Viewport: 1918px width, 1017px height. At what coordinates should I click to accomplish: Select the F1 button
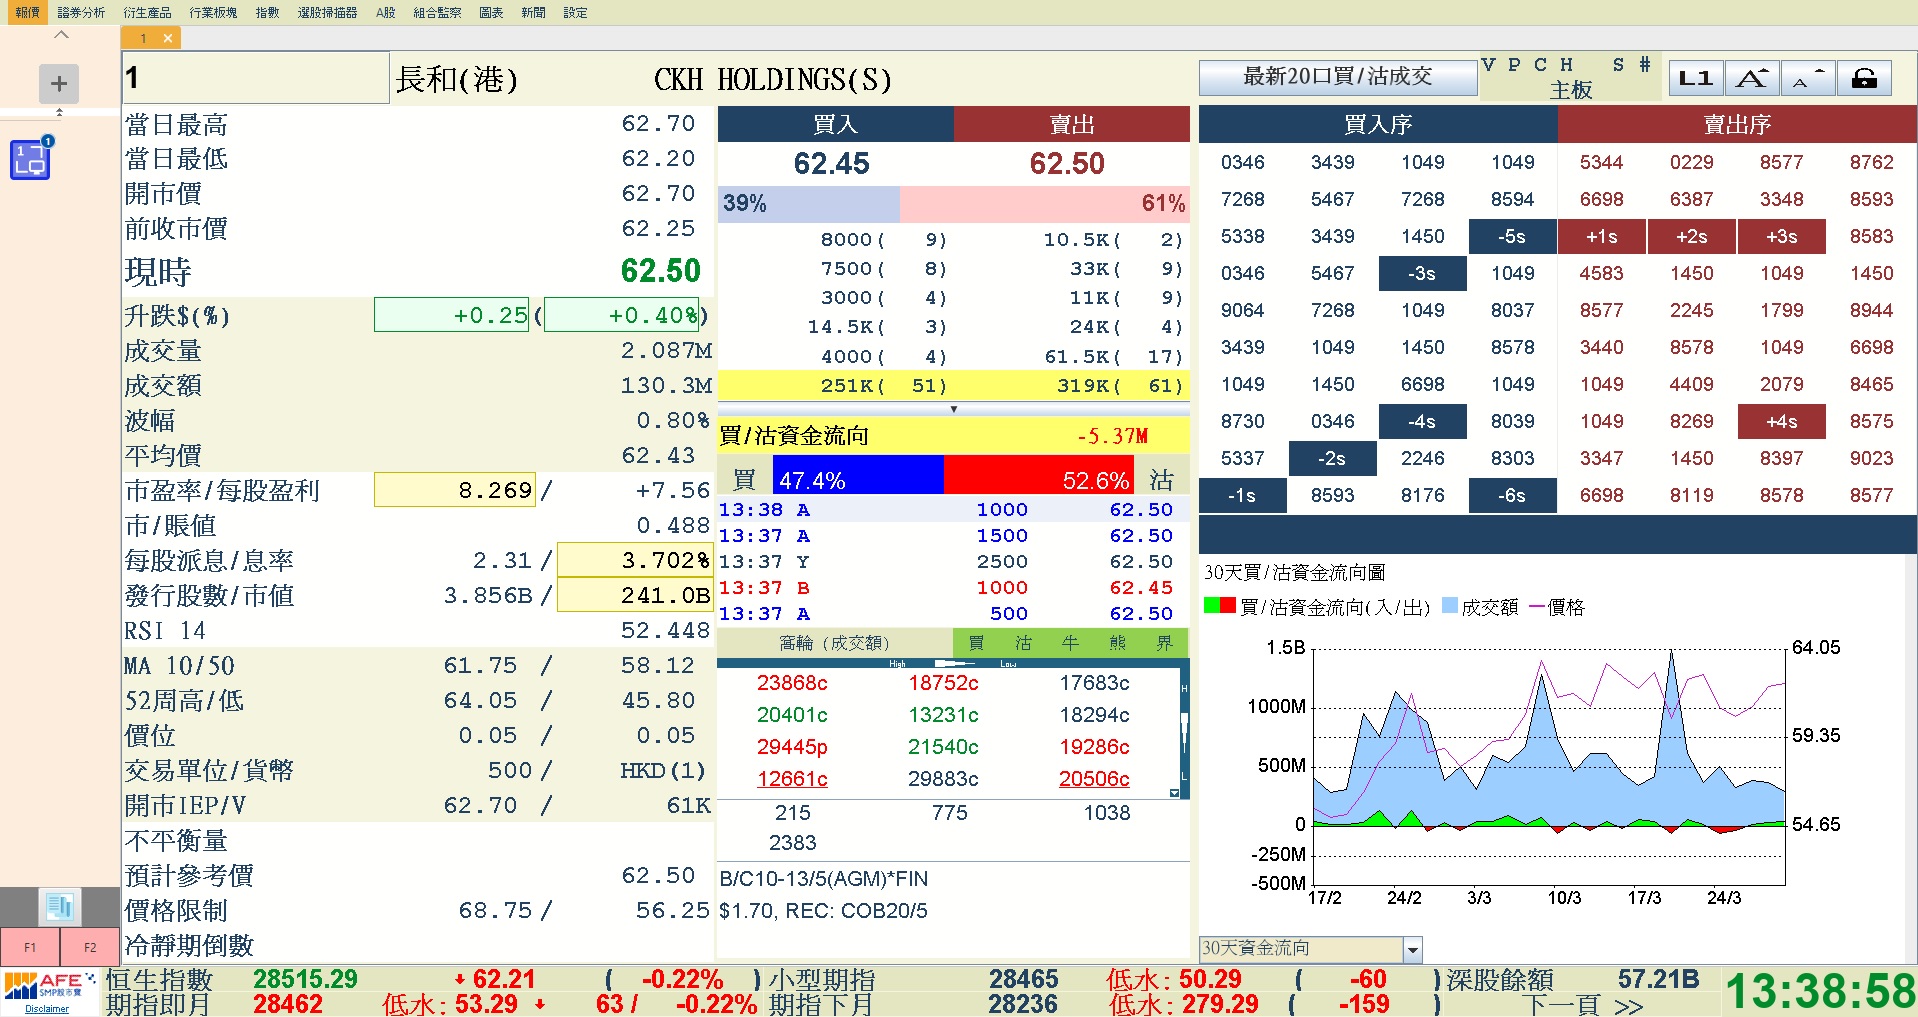click(x=30, y=947)
